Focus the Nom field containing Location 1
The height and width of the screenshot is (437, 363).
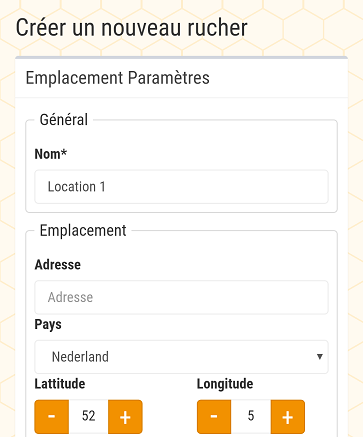181,187
